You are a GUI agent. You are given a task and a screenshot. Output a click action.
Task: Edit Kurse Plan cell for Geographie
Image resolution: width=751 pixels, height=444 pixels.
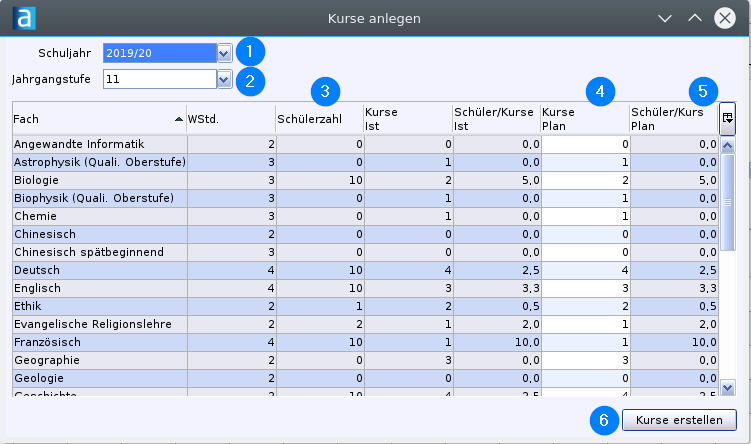point(586,360)
